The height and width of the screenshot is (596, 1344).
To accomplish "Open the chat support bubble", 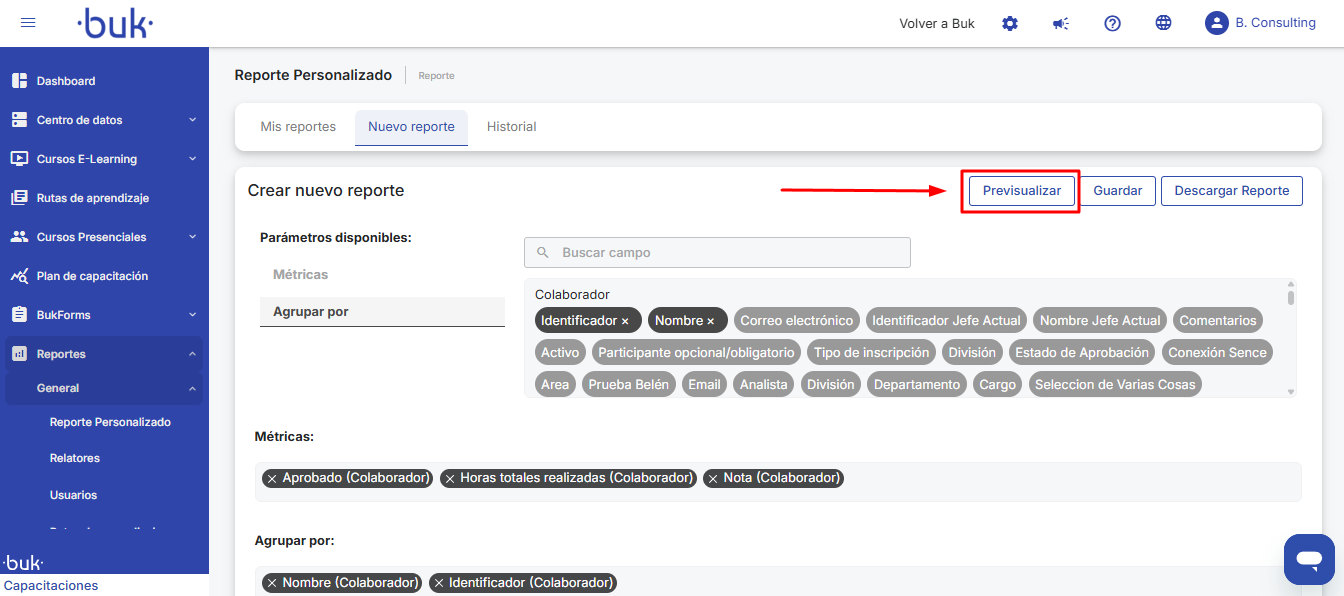I will point(1309,559).
